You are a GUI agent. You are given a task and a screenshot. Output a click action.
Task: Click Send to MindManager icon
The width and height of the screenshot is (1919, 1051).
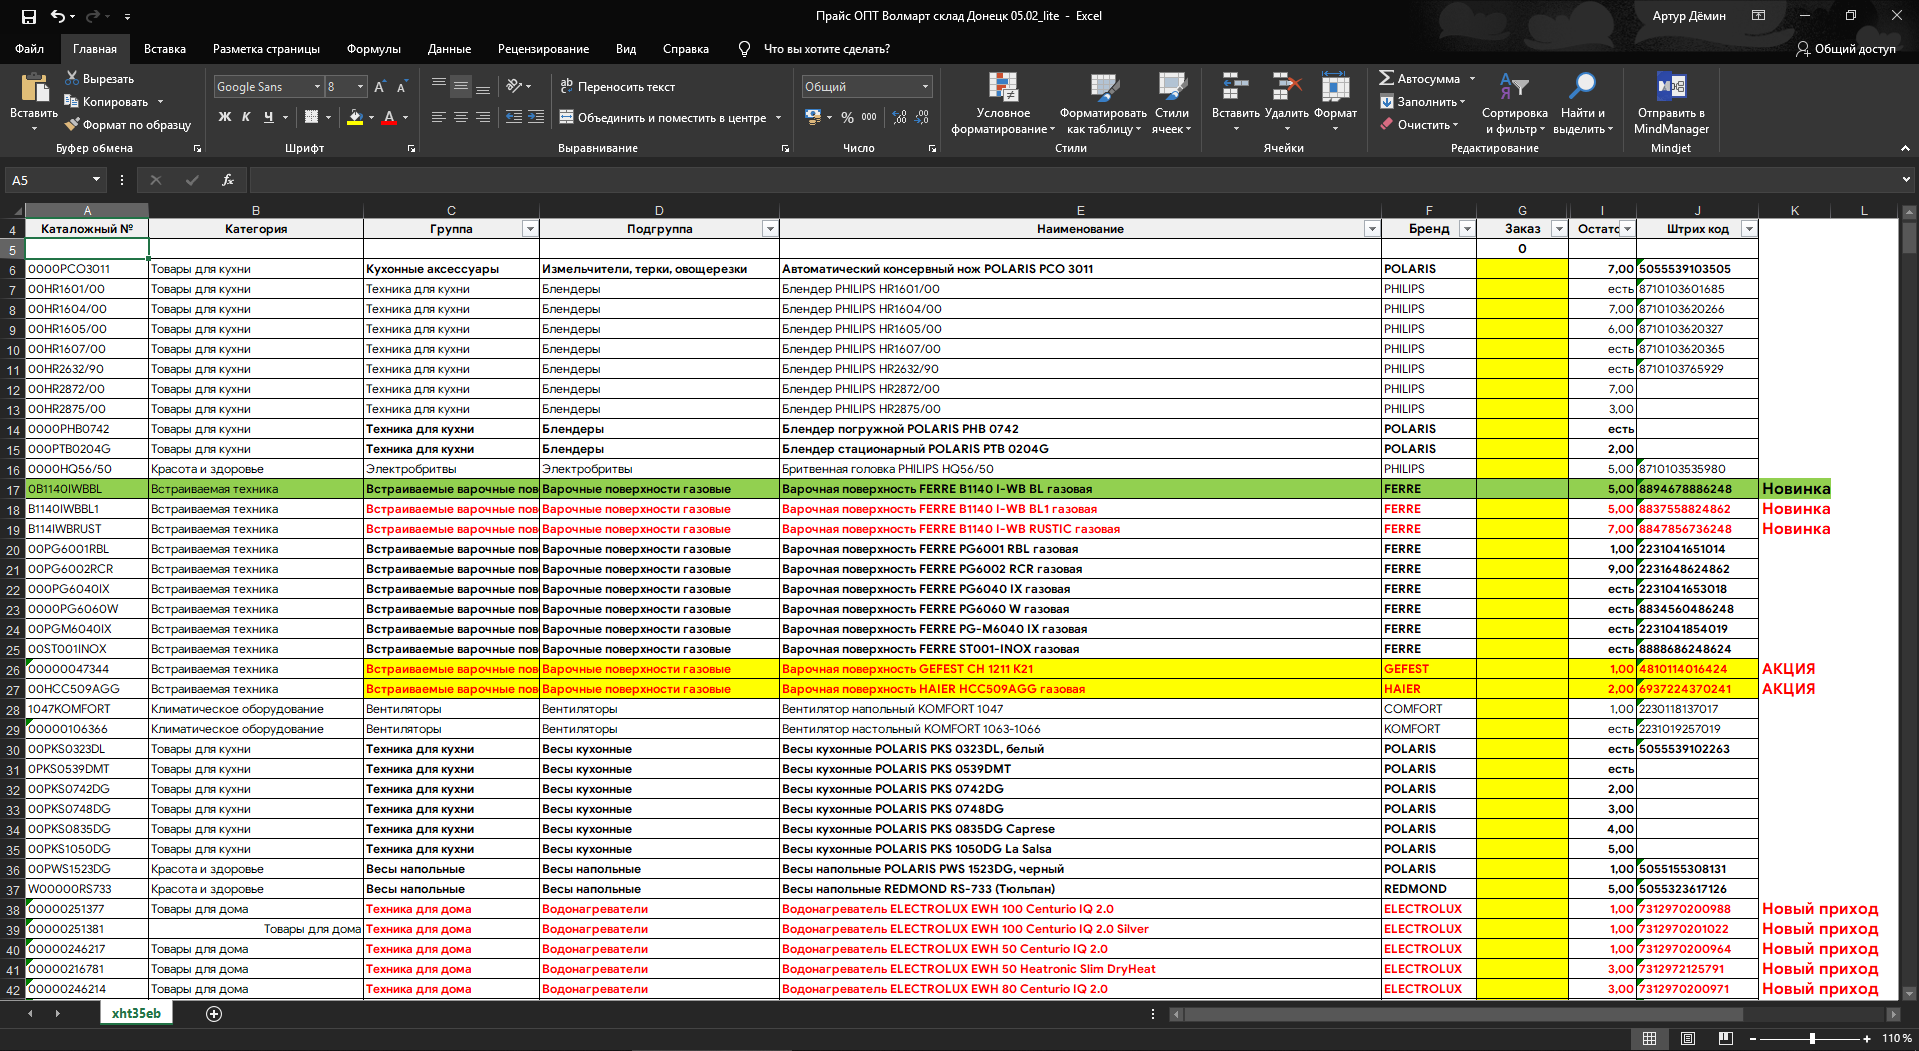click(x=1671, y=87)
